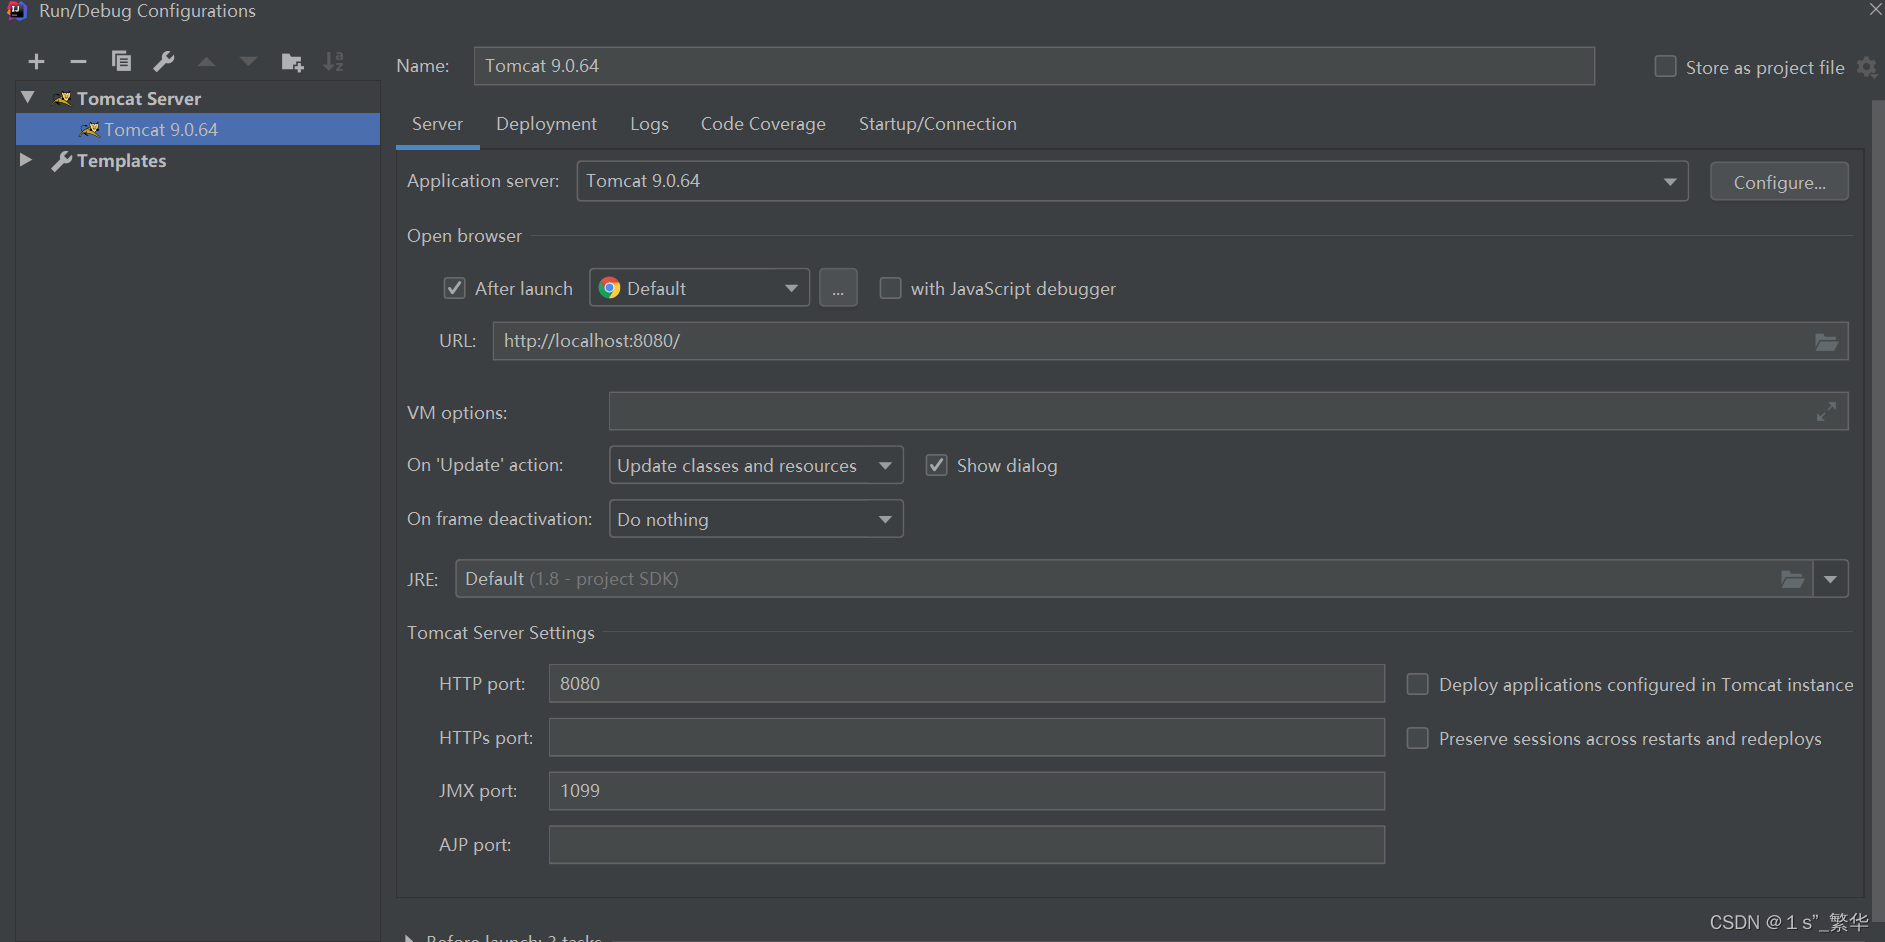The image size is (1885, 942).
Task: Close the Run/Debug Configurations dialog
Action: tap(1875, 9)
